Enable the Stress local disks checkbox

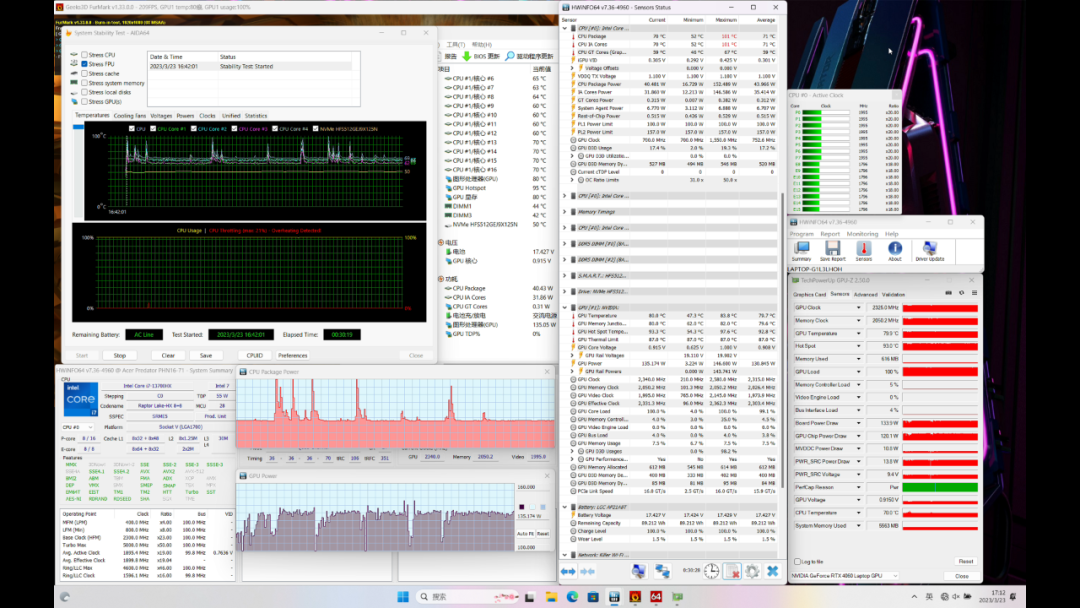click(85, 92)
